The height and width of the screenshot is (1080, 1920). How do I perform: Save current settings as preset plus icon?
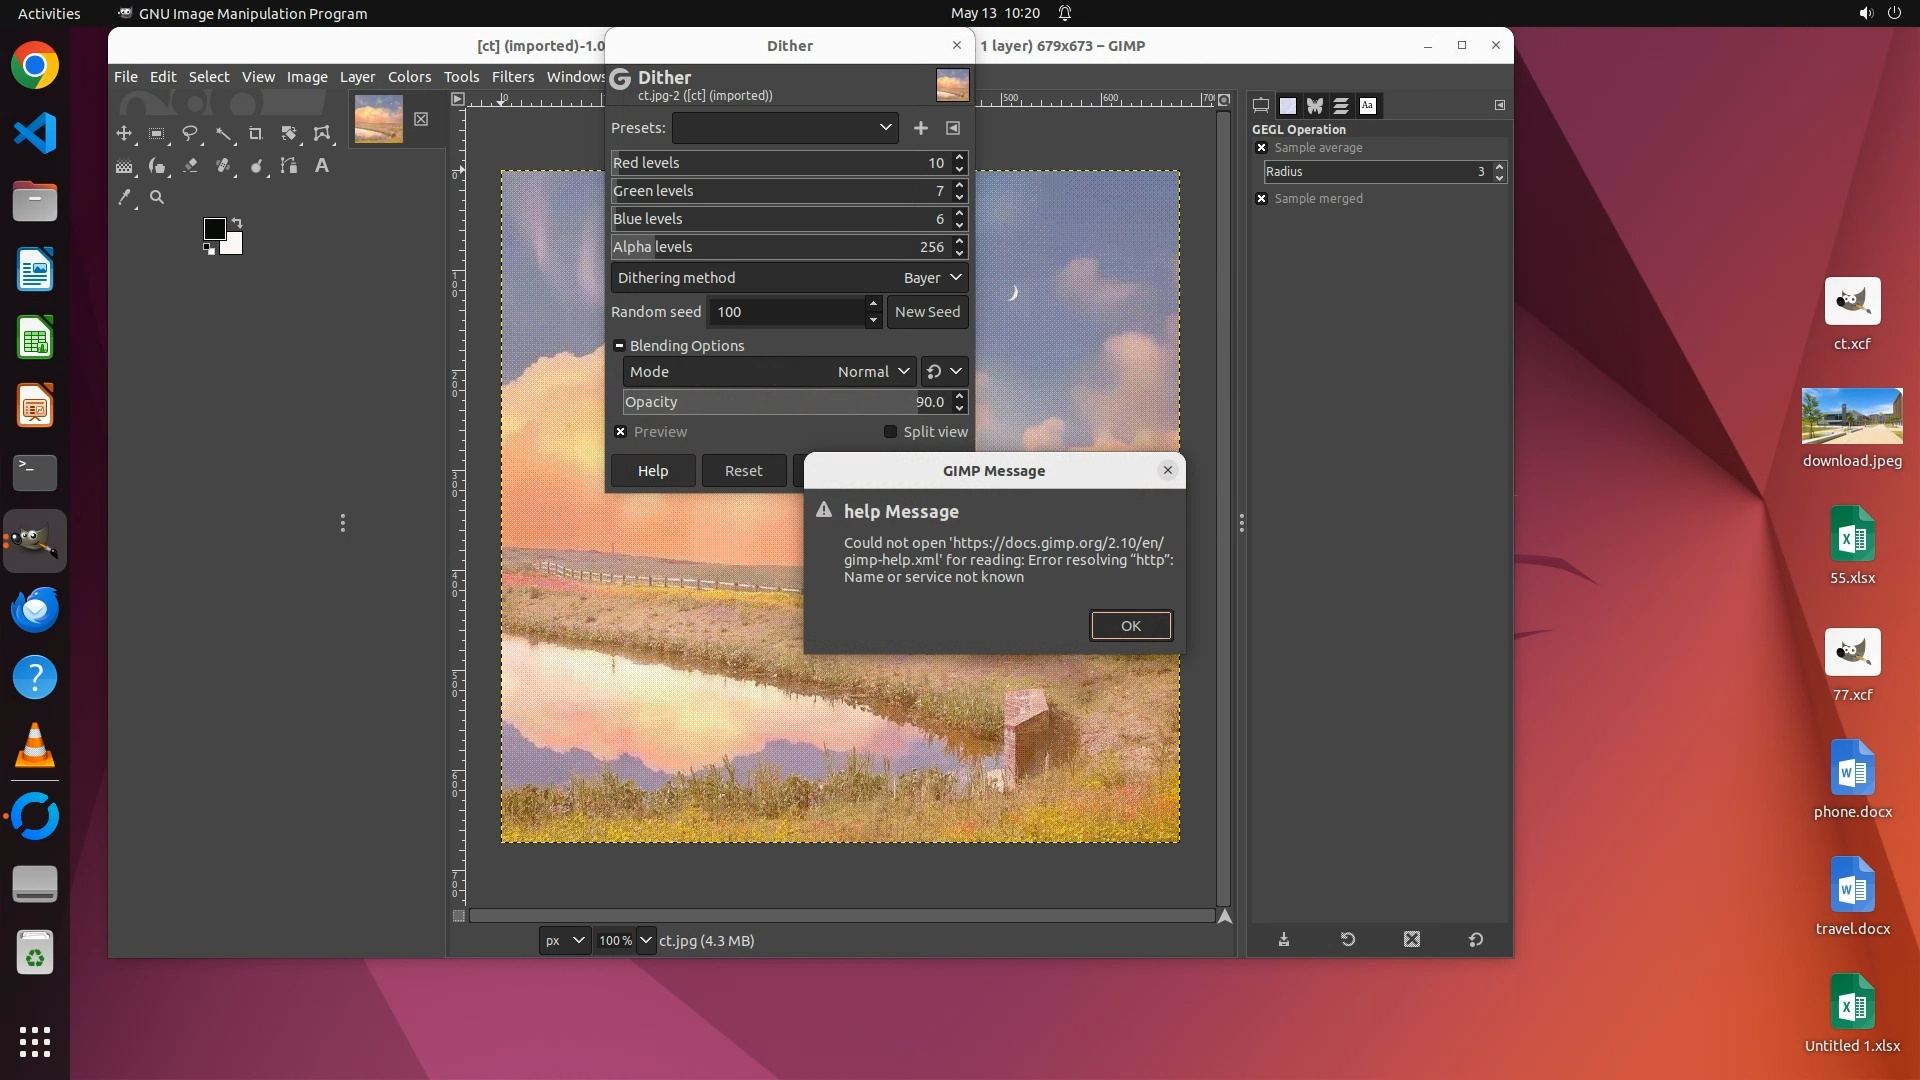921,128
